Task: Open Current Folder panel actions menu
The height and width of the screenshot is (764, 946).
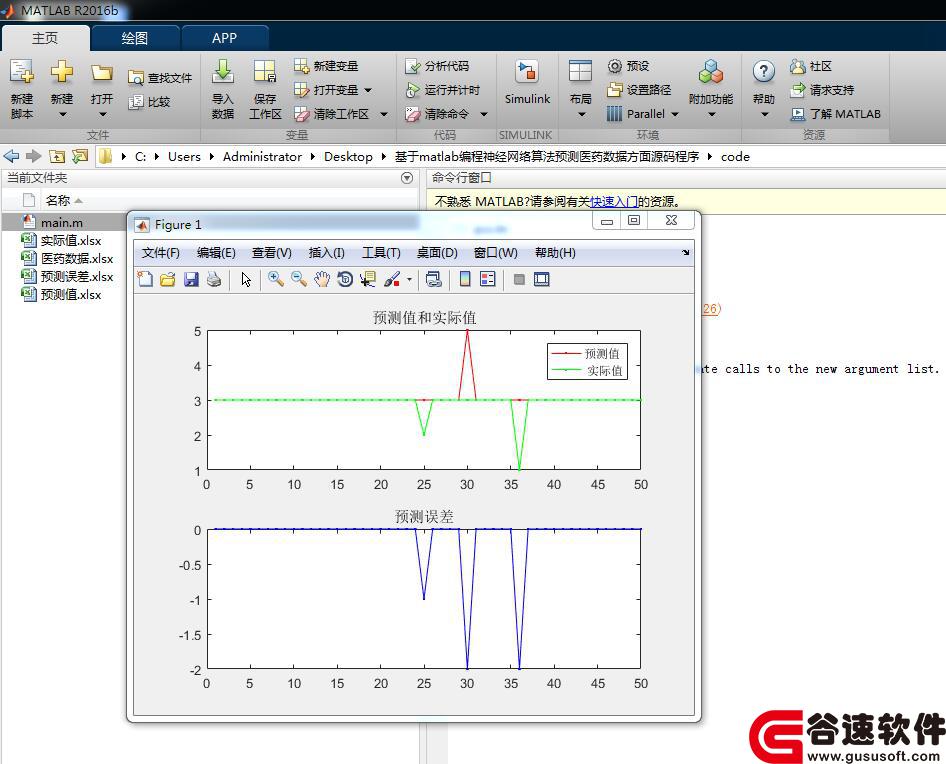Action: point(407,178)
